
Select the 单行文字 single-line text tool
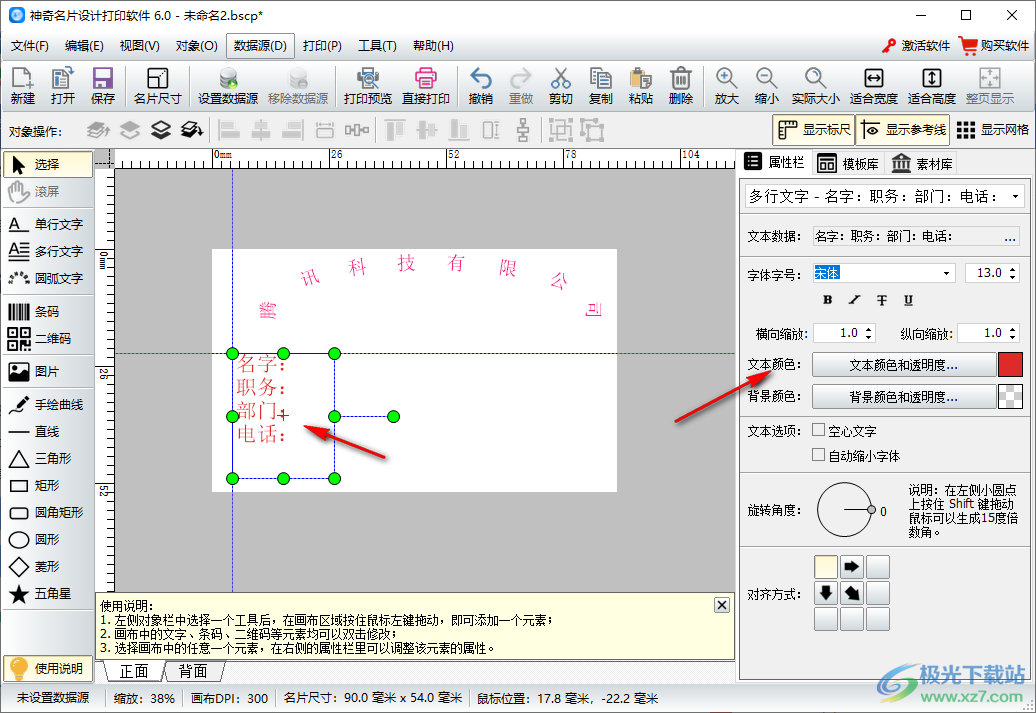coord(48,224)
